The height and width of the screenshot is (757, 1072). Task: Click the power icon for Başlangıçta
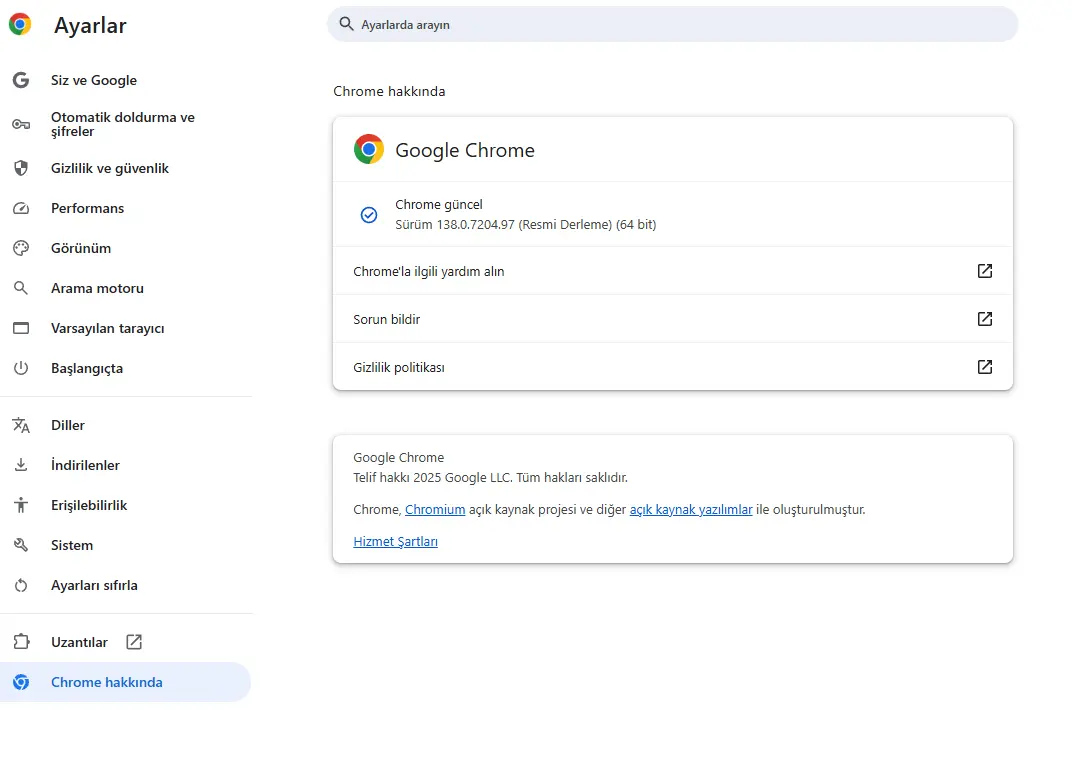pyautogui.click(x=21, y=368)
